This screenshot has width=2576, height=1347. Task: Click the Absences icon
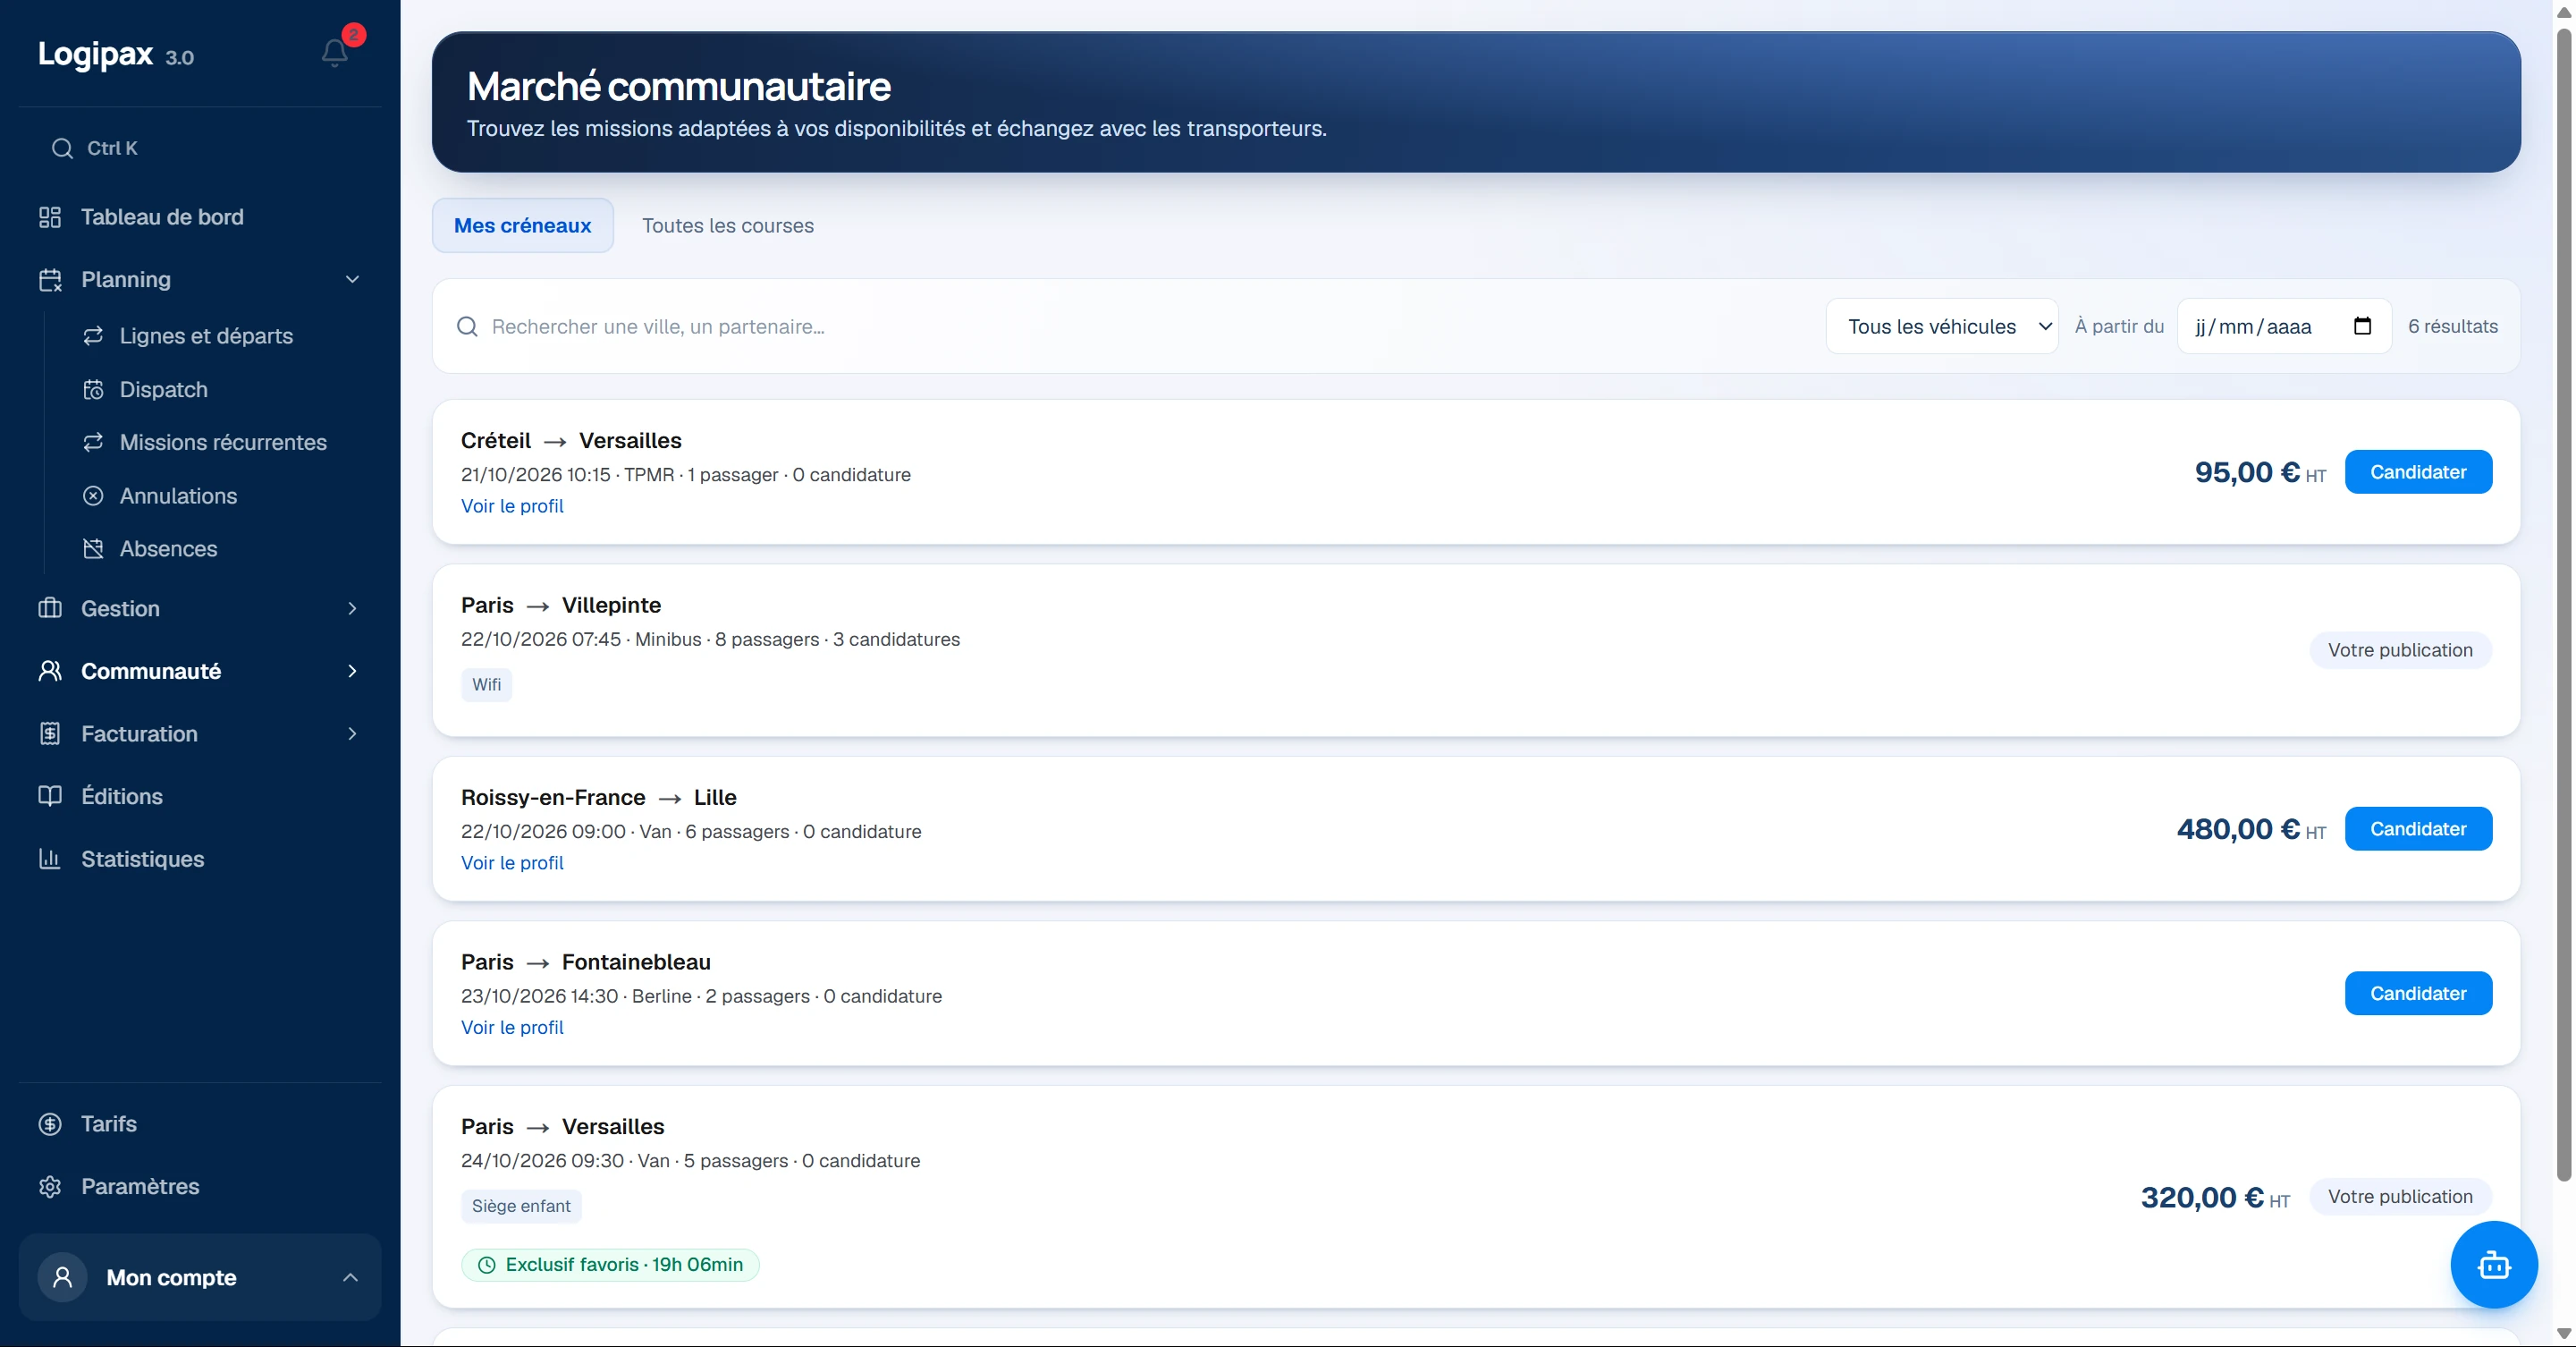[x=93, y=549]
